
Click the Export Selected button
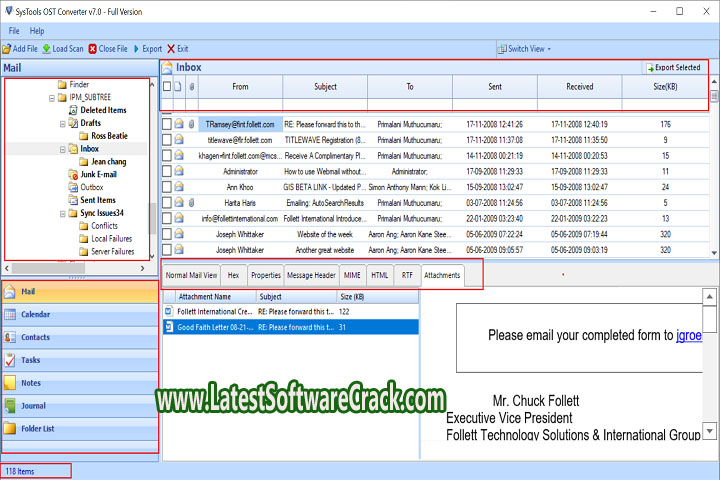coord(672,68)
